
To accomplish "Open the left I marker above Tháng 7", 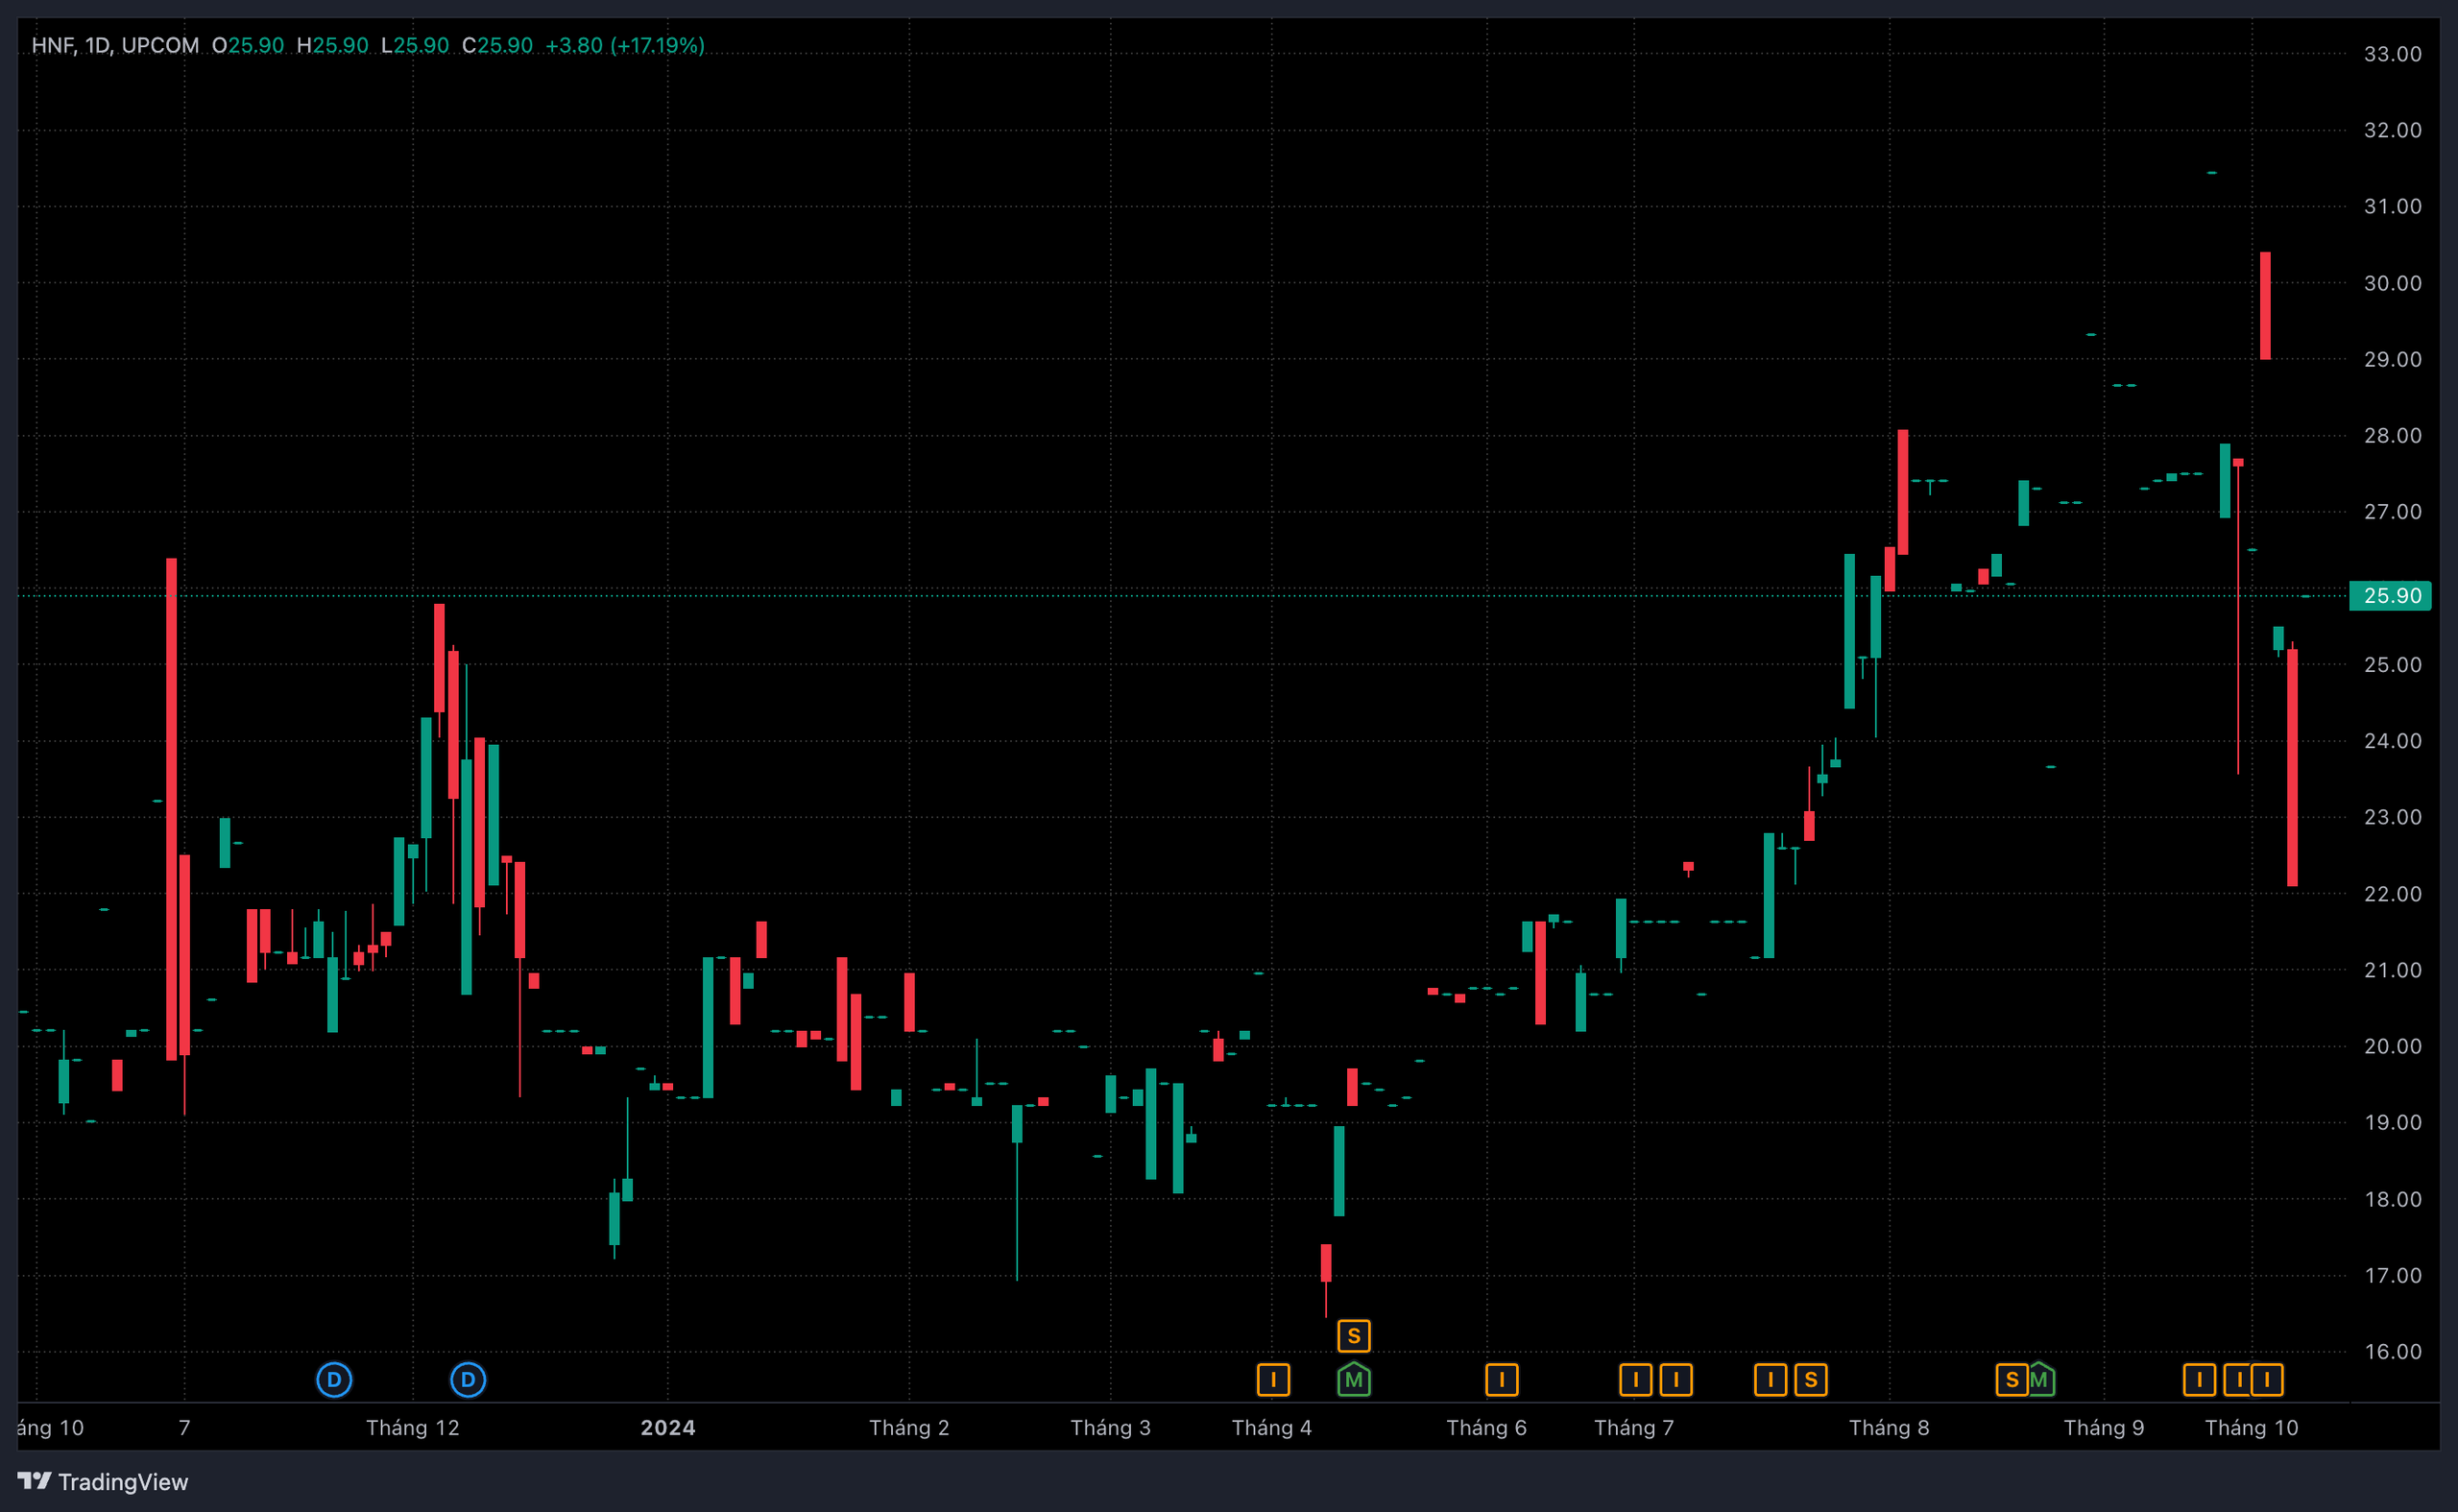I will coord(1636,1380).
